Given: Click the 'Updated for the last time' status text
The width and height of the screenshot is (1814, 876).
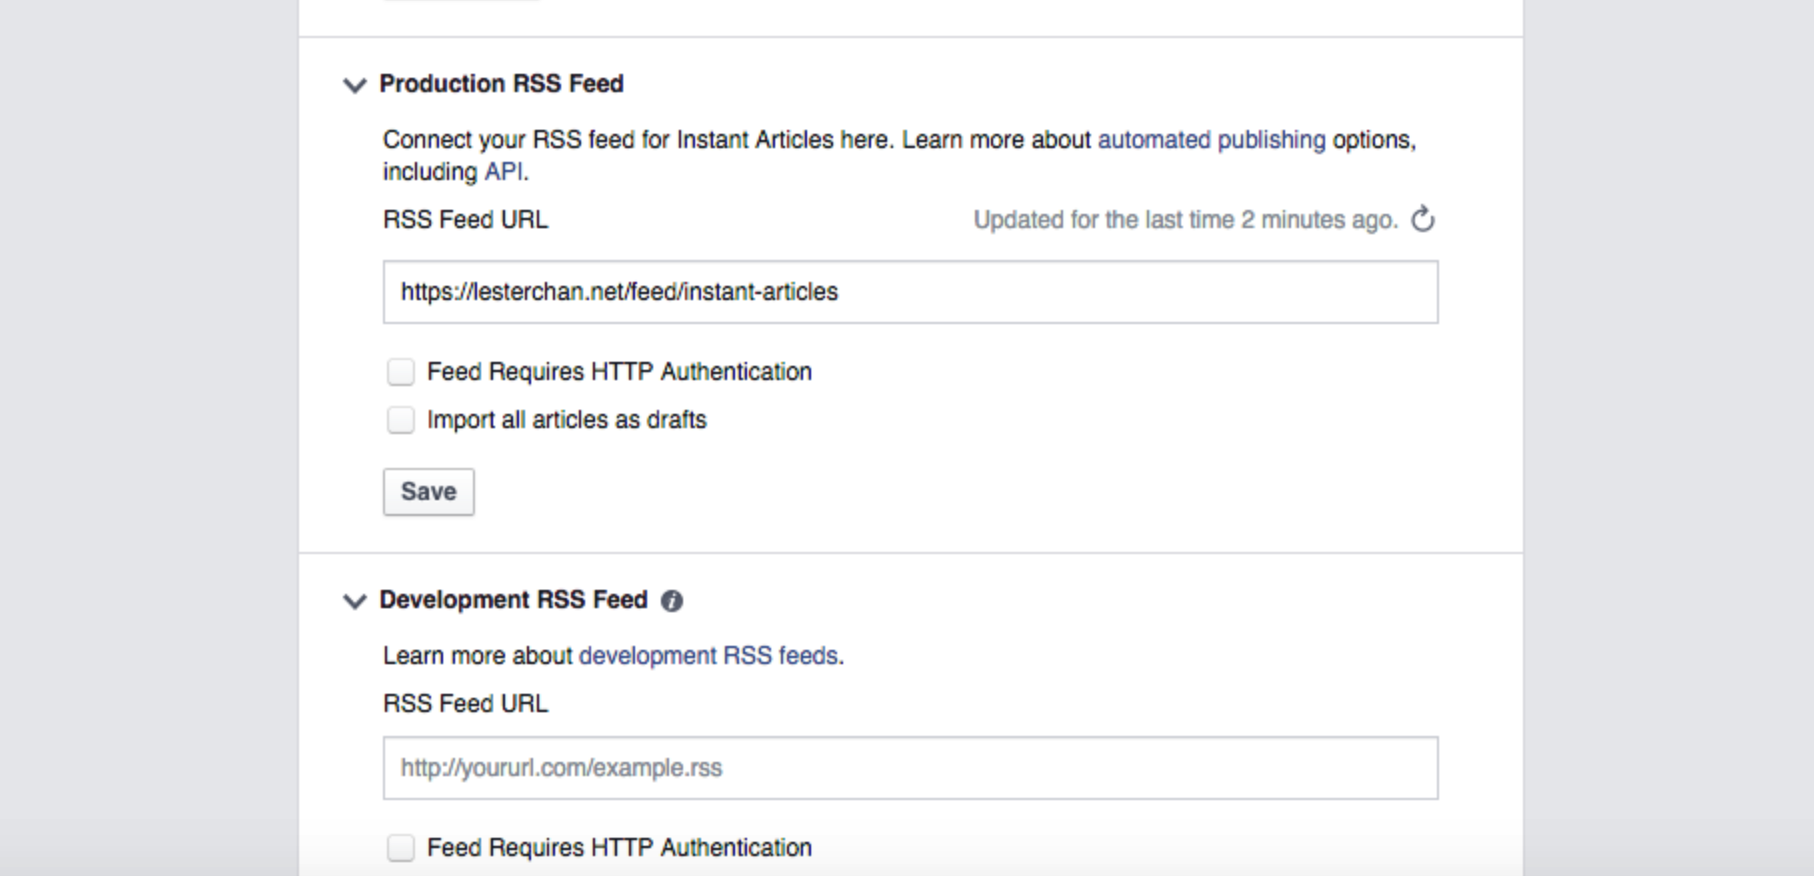Looking at the screenshot, I should pyautogui.click(x=1185, y=220).
